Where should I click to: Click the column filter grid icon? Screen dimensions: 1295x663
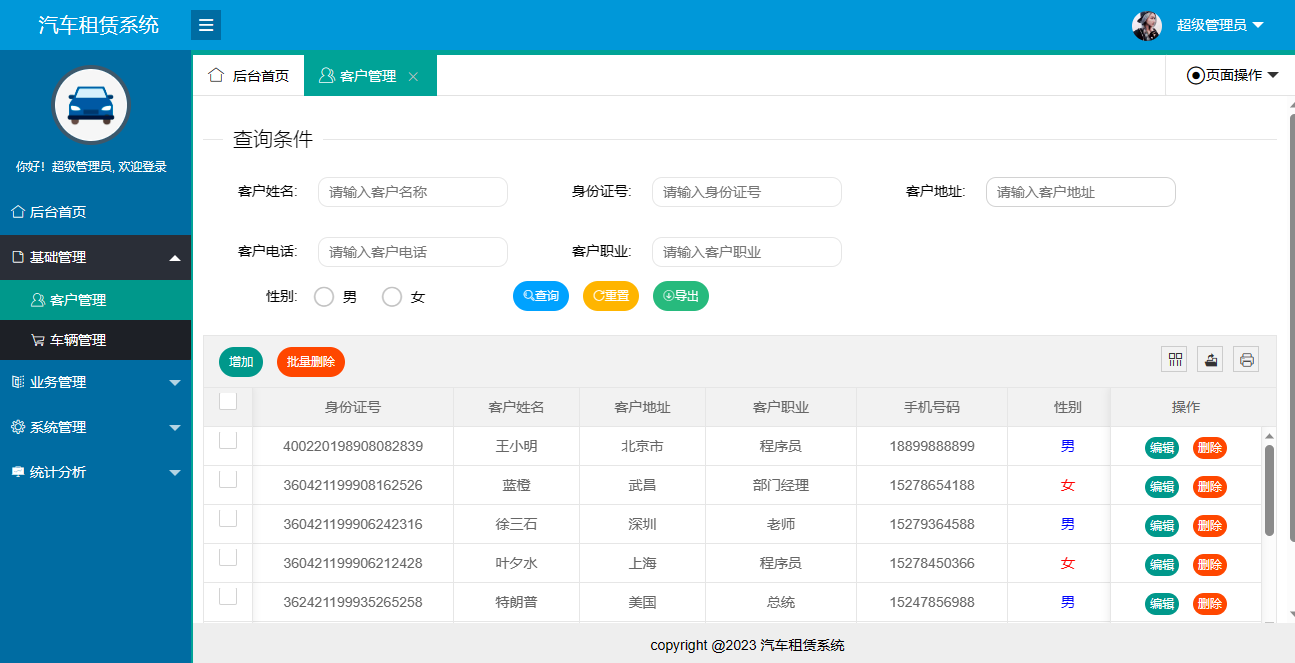click(x=1174, y=360)
